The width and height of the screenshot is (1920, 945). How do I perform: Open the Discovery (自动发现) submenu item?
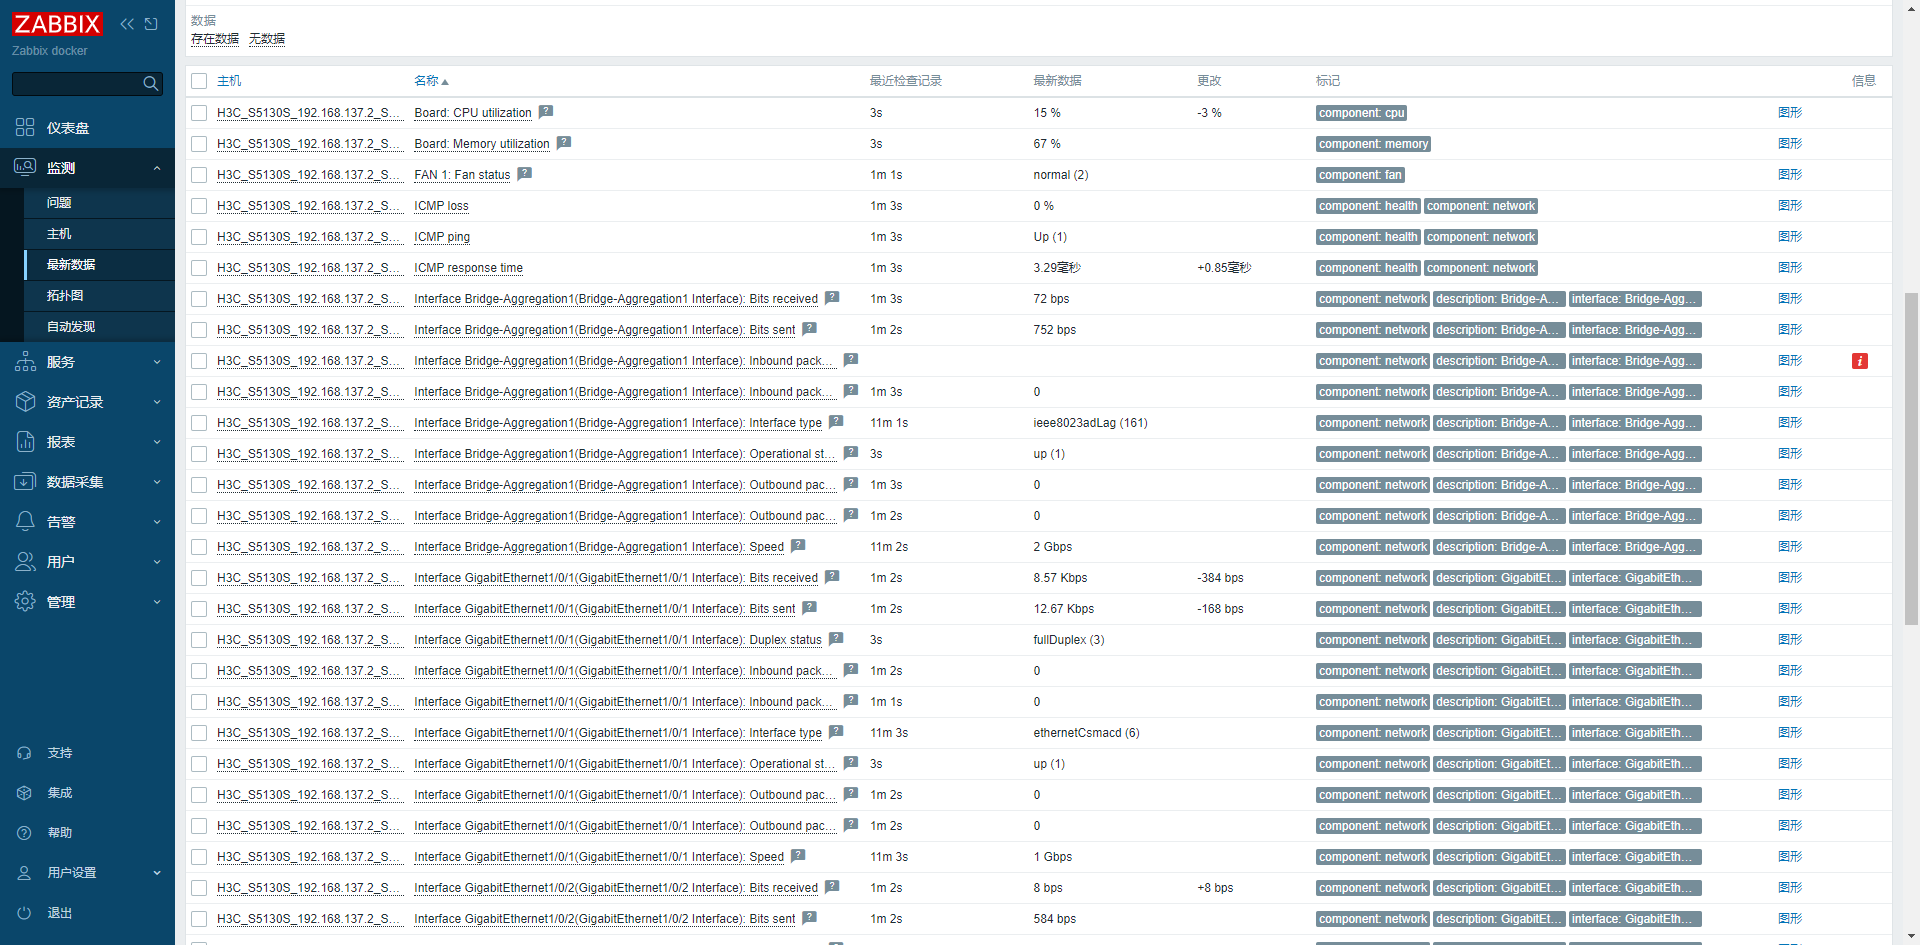pyautogui.click(x=99, y=326)
